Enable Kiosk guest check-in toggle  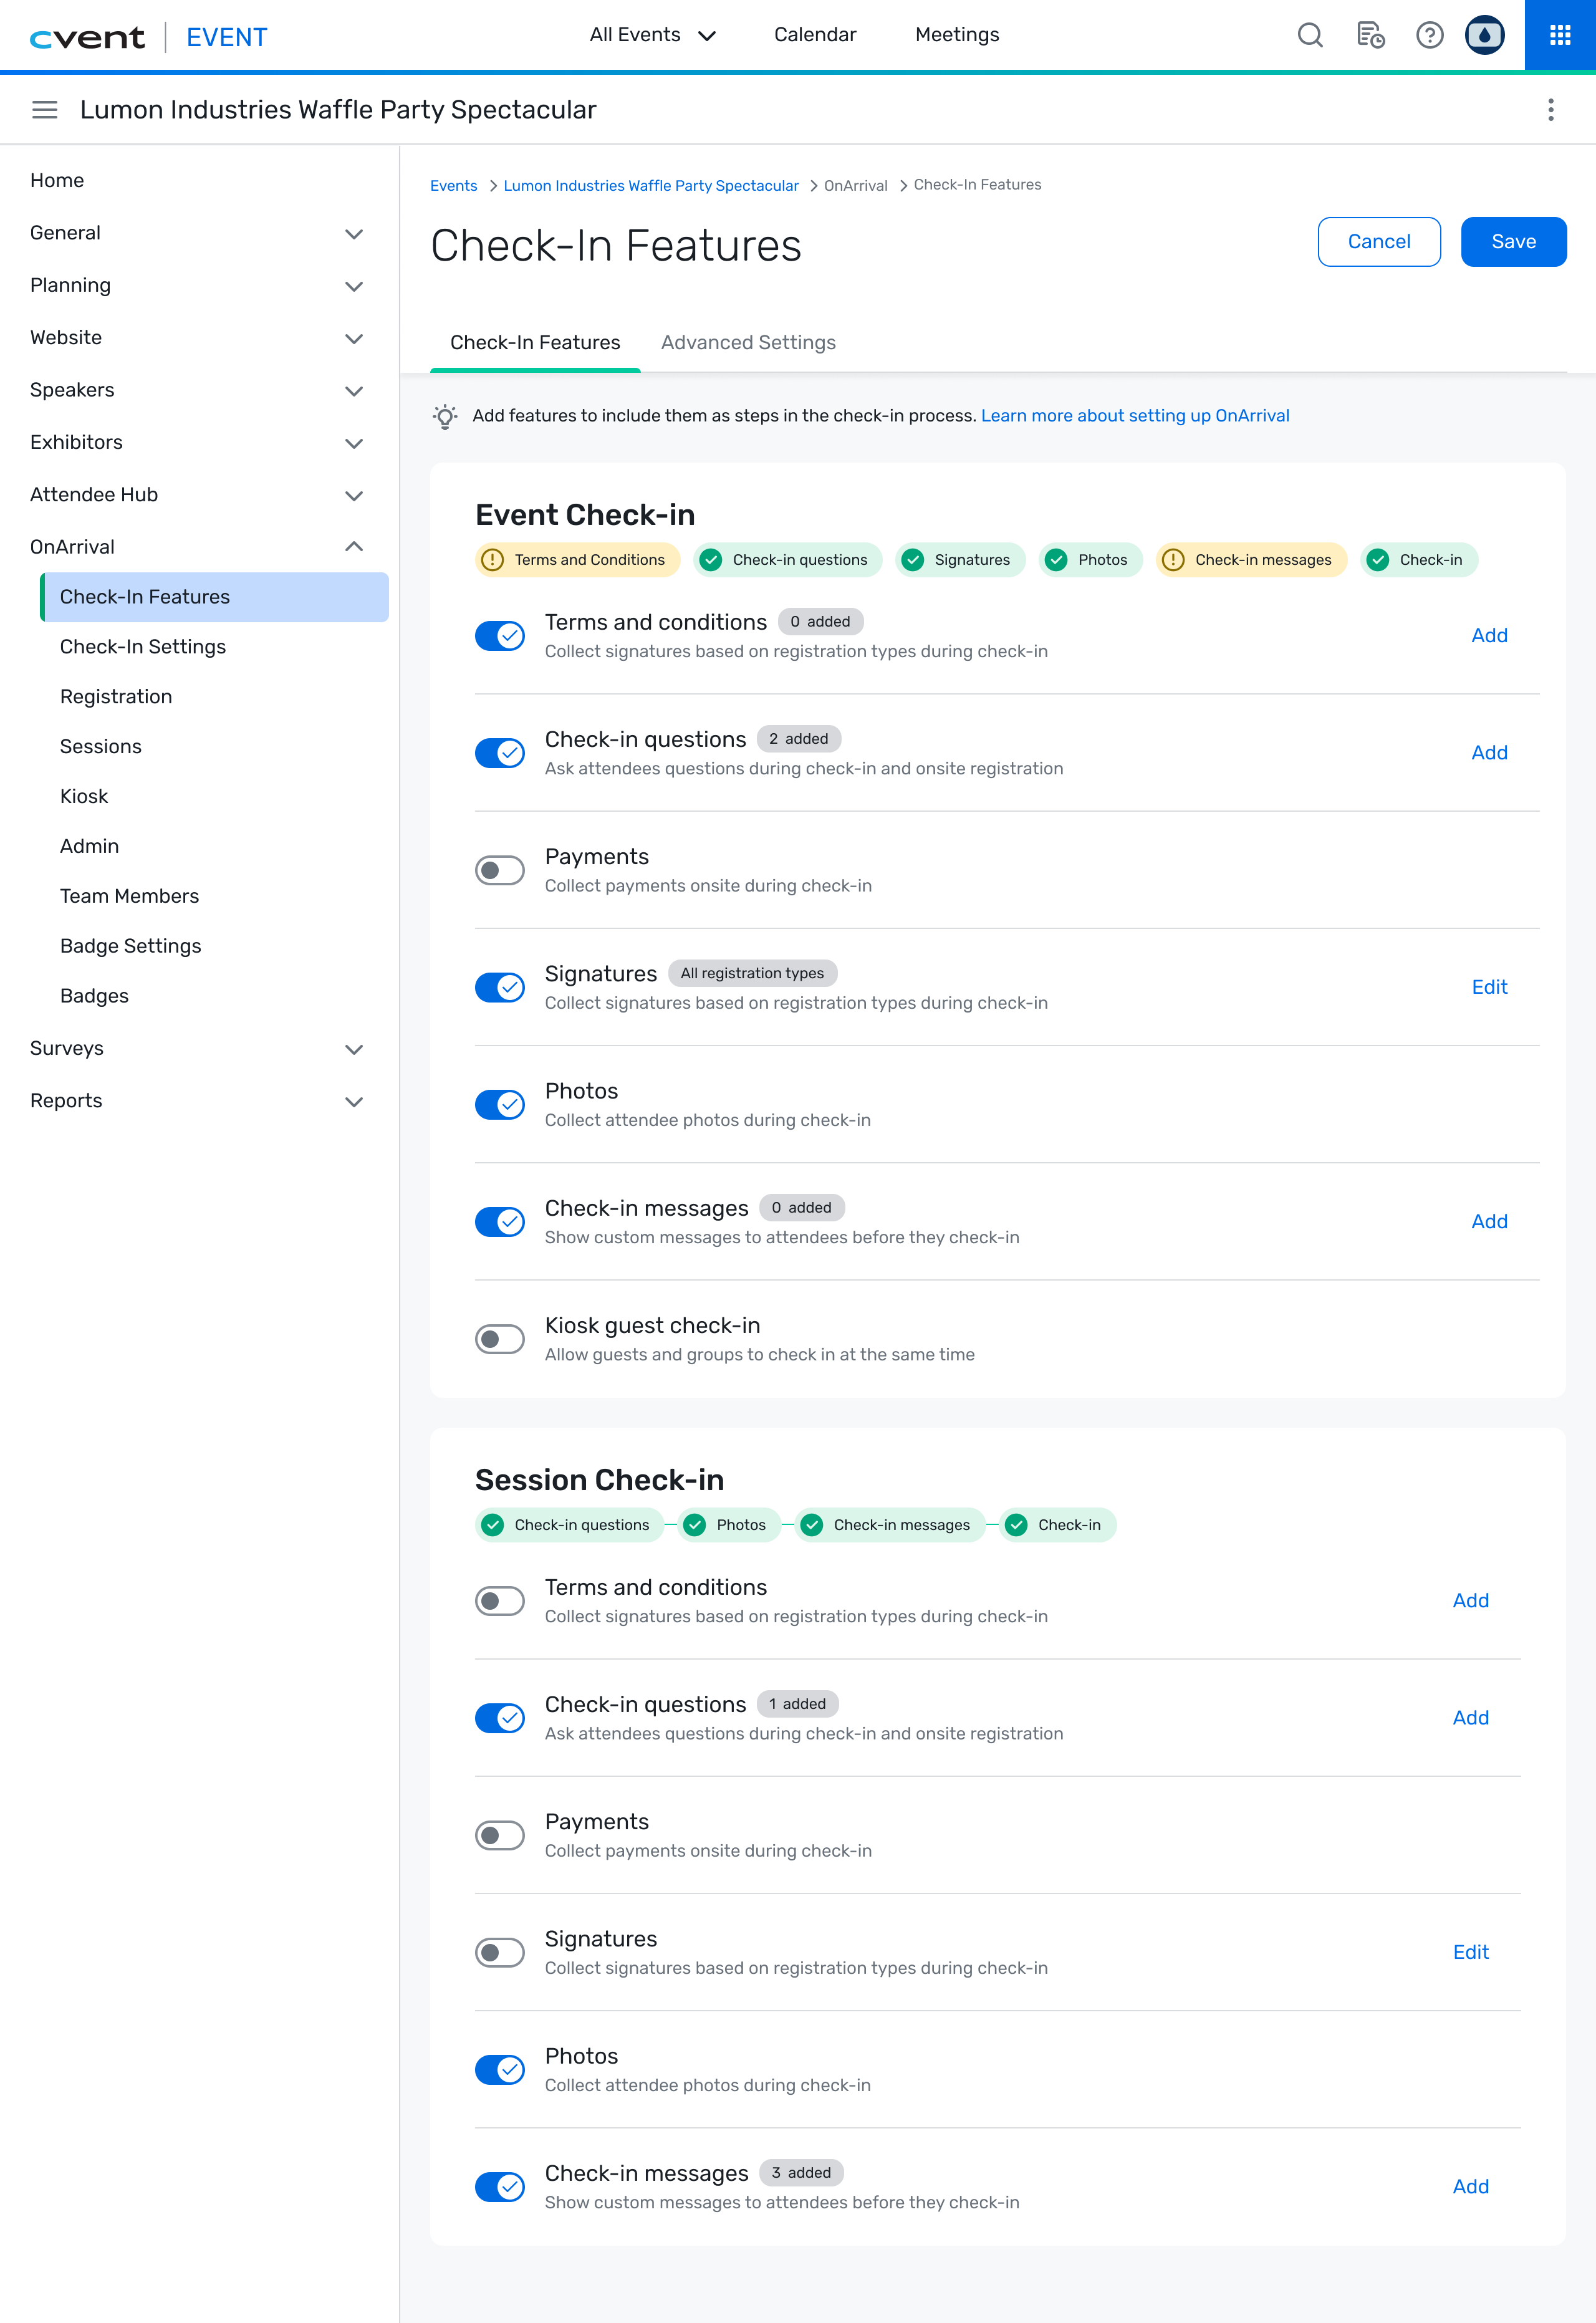500,1339
